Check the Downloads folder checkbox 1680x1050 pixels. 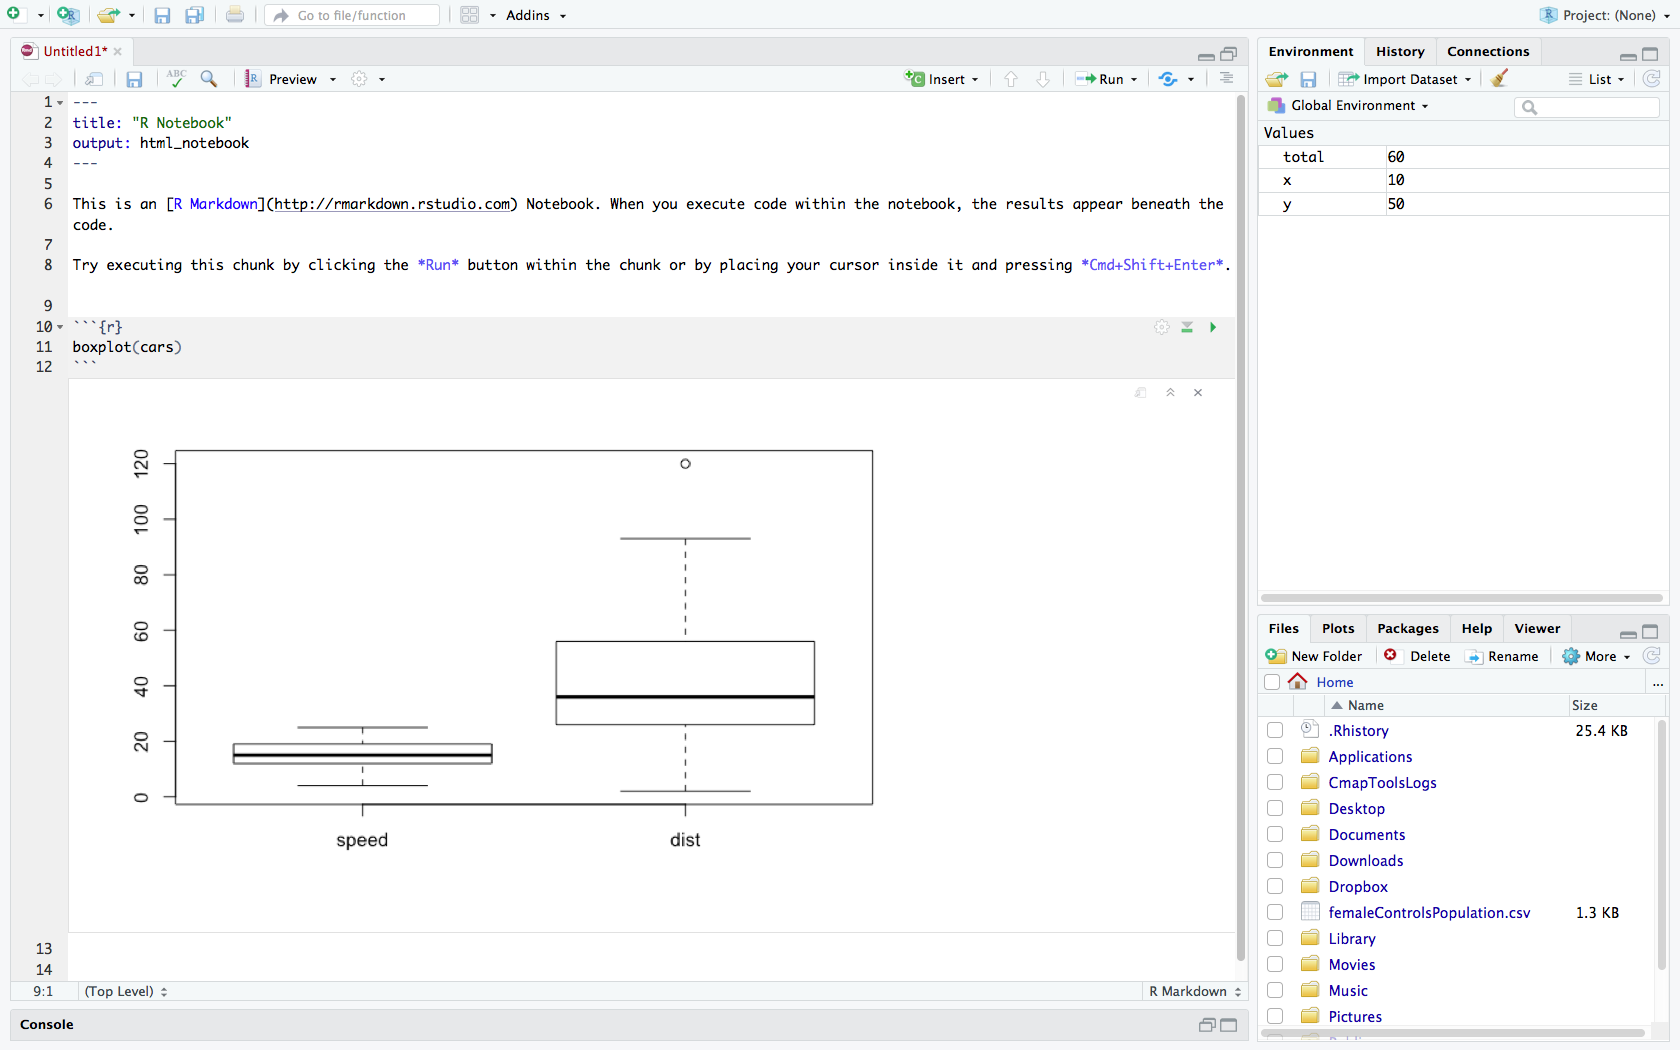tap(1275, 861)
